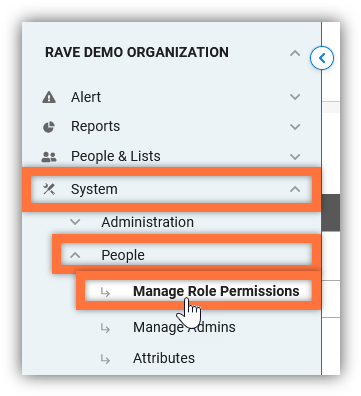The width and height of the screenshot is (361, 396).
Task: Expand the Alert menu chevron
Action: 295,97
